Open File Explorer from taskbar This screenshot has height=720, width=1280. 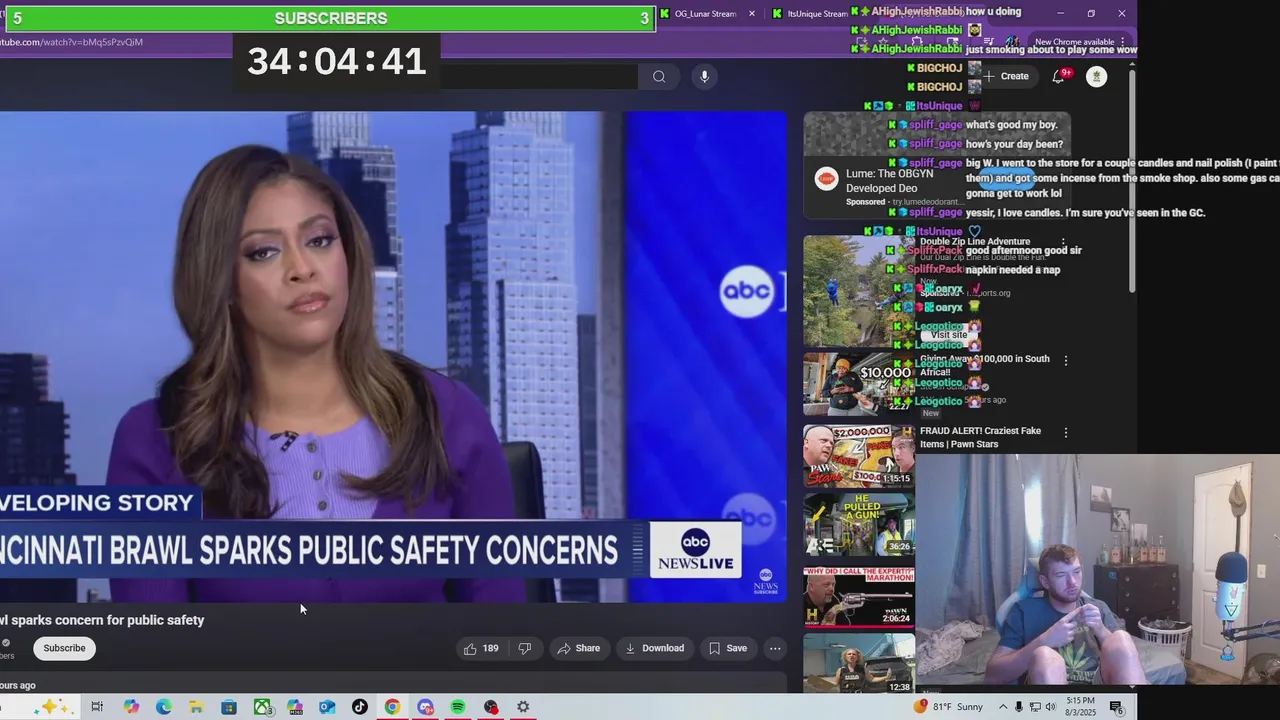click(196, 707)
